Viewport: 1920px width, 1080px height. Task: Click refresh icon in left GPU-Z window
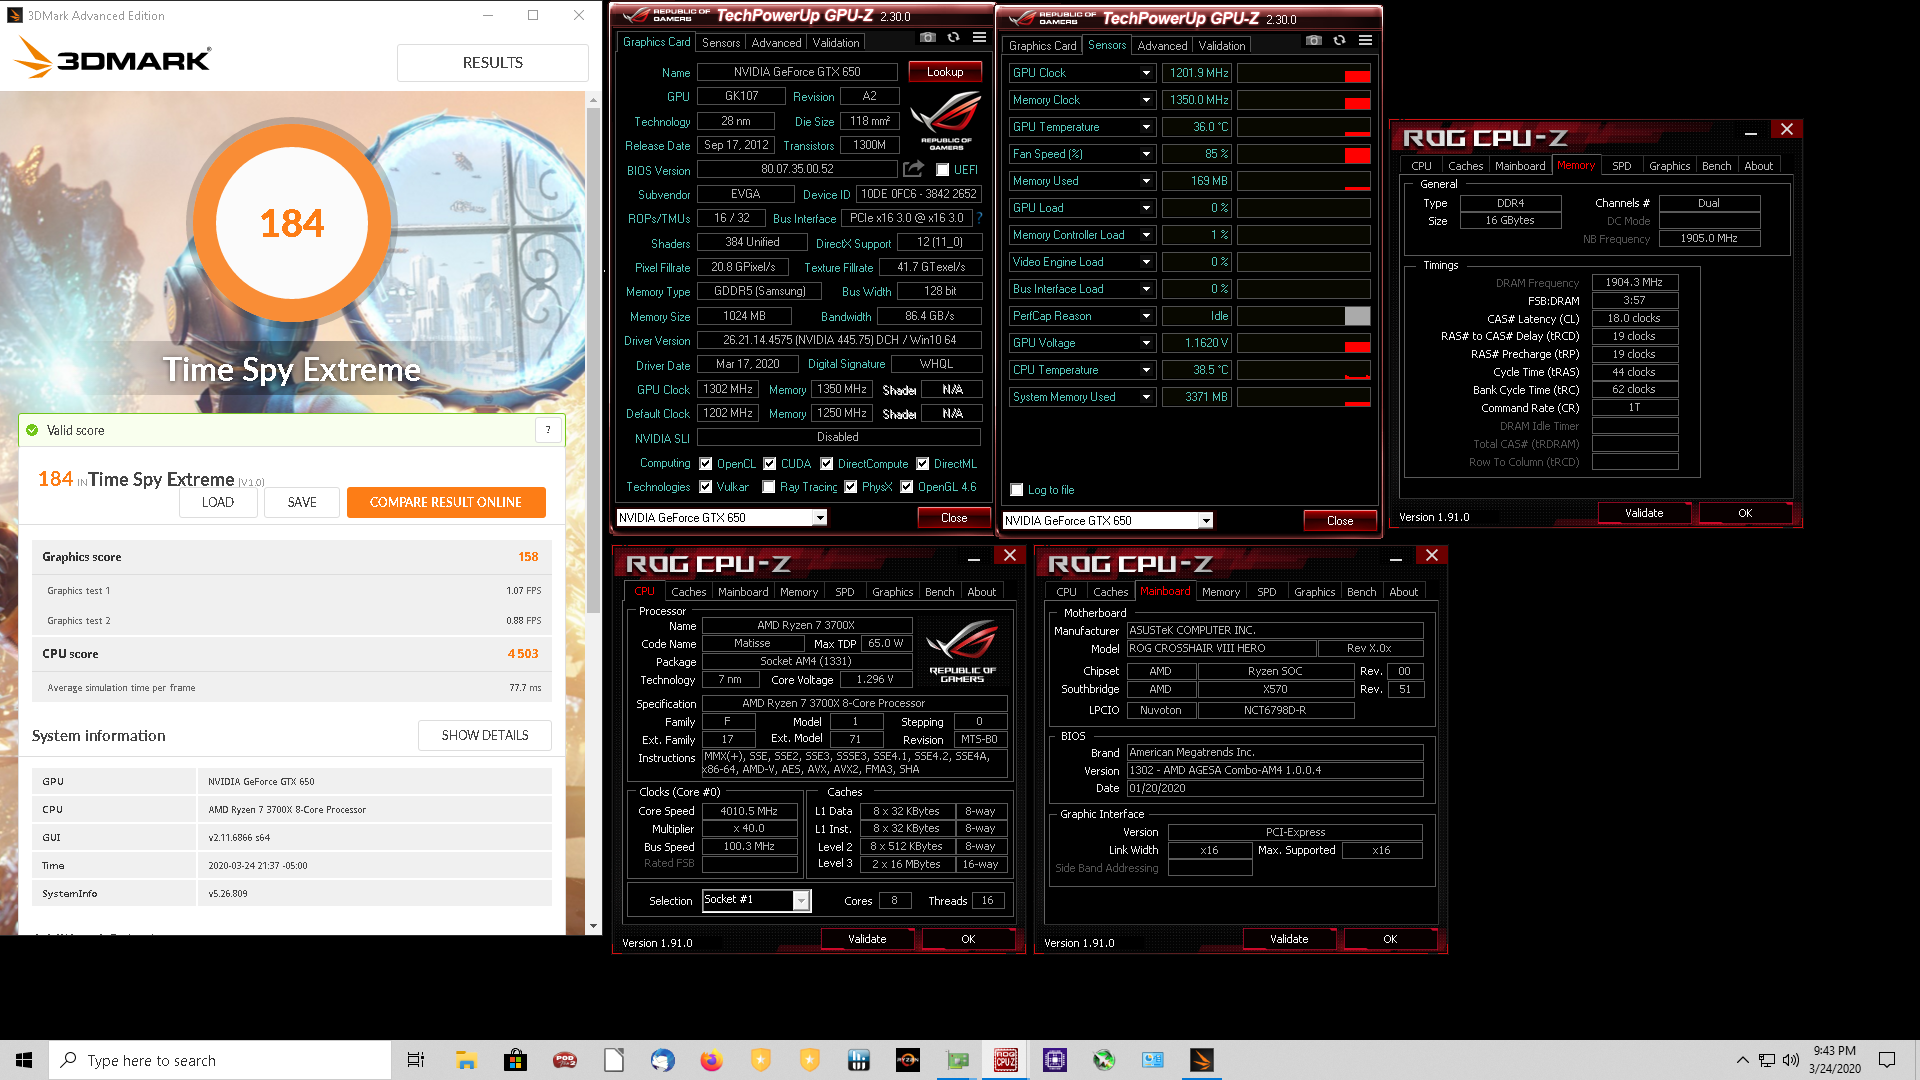954,38
